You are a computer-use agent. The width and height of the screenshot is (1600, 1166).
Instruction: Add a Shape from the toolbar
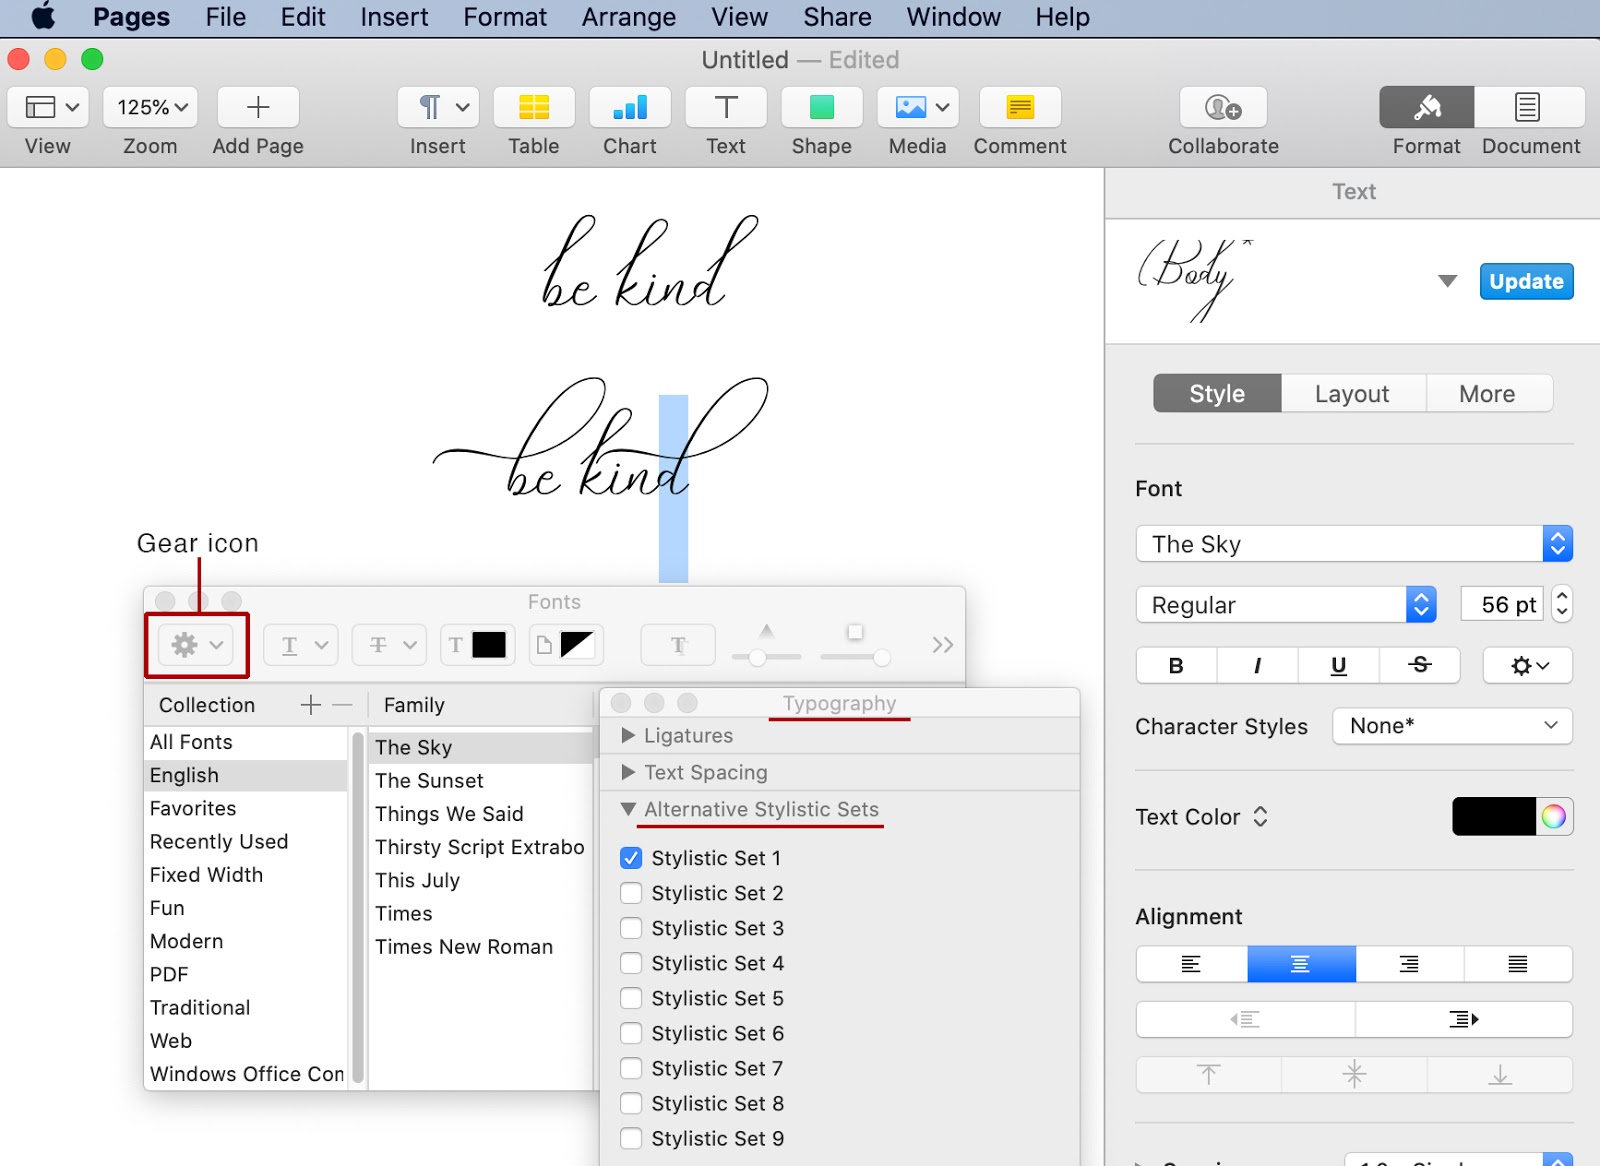pyautogui.click(x=822, y=107)
